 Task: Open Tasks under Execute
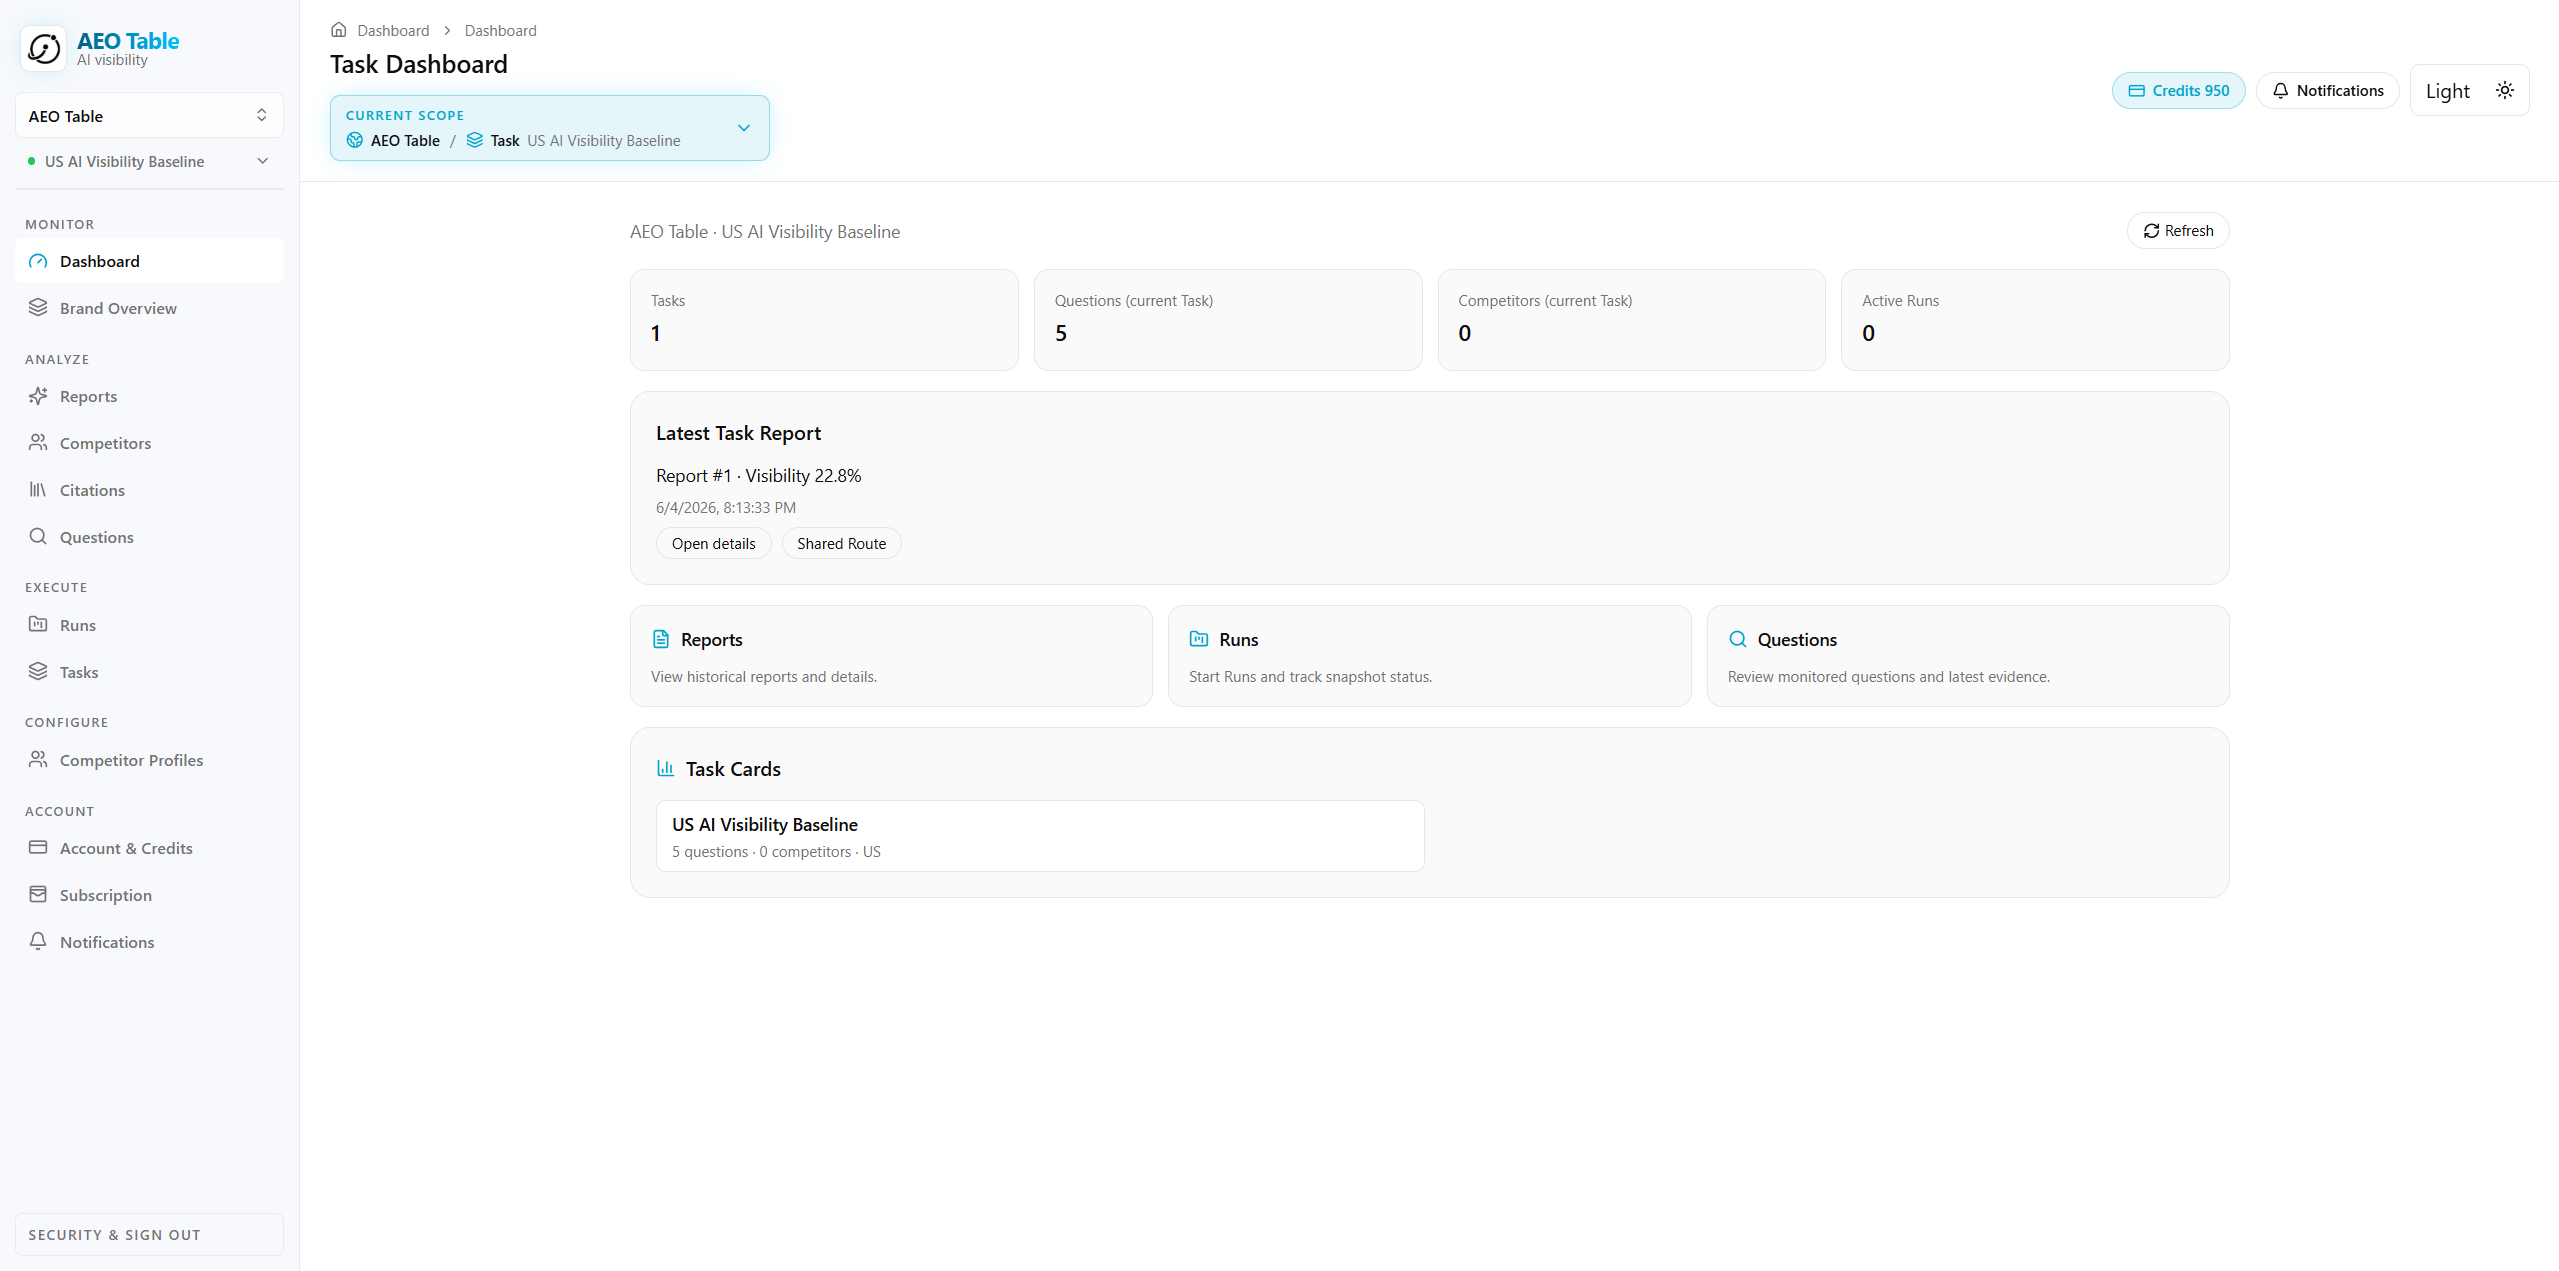click(149, 672)
